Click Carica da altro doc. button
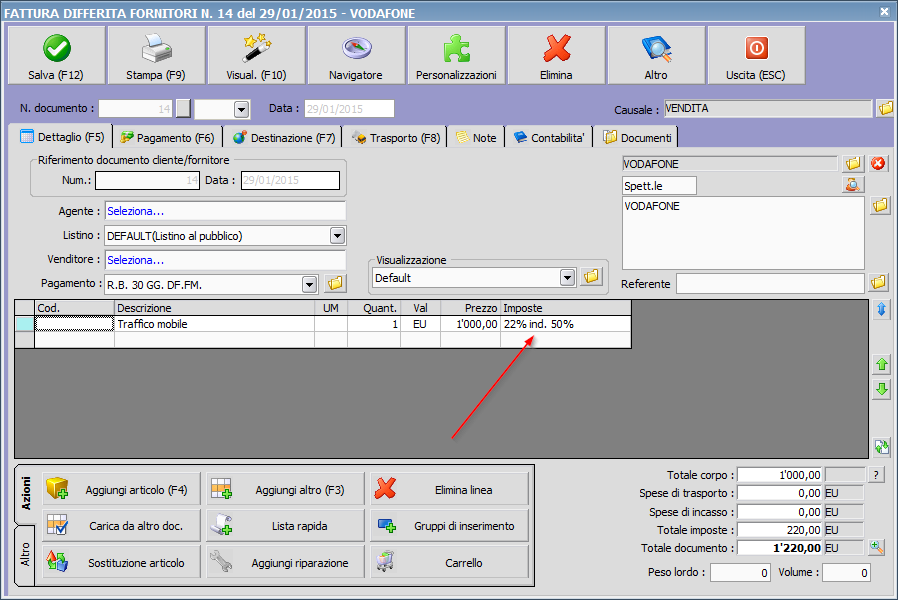The width and height of the screenshot is (898, 600). pyautogui.click(x=121, y=526)
